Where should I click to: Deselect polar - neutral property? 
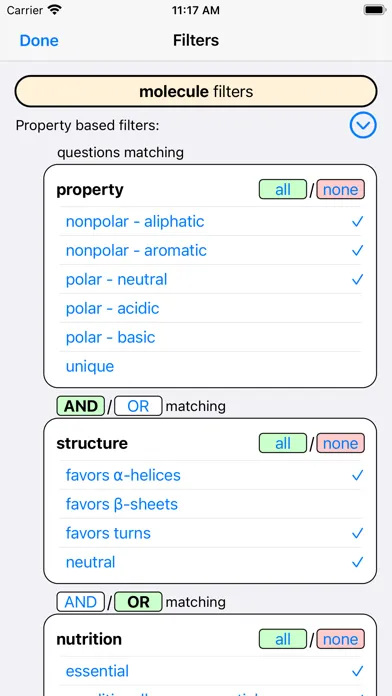tap(210, 279)
